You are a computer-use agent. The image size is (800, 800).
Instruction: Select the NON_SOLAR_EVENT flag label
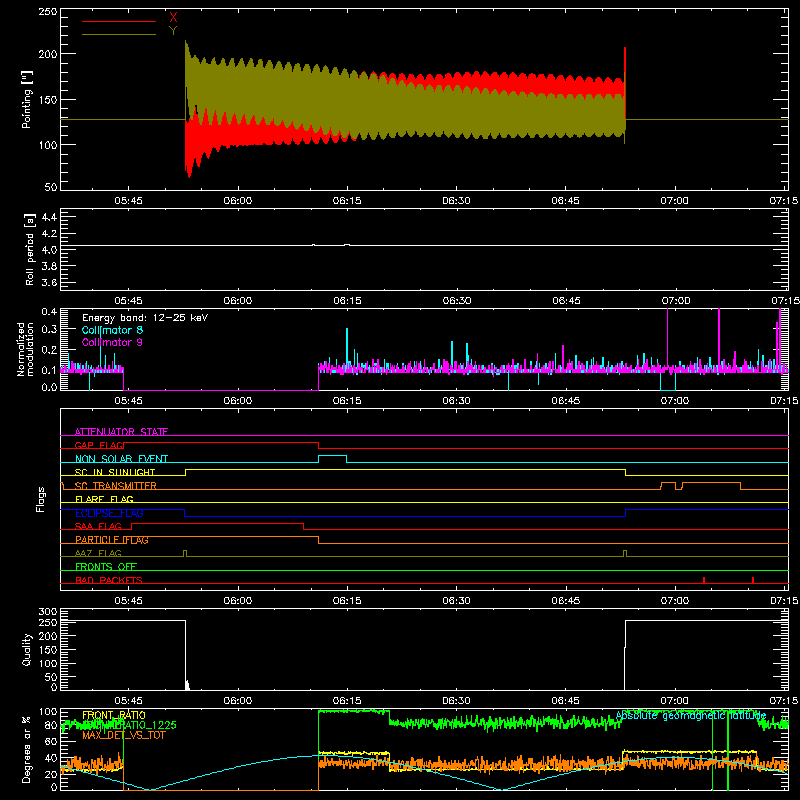(121, 459)
